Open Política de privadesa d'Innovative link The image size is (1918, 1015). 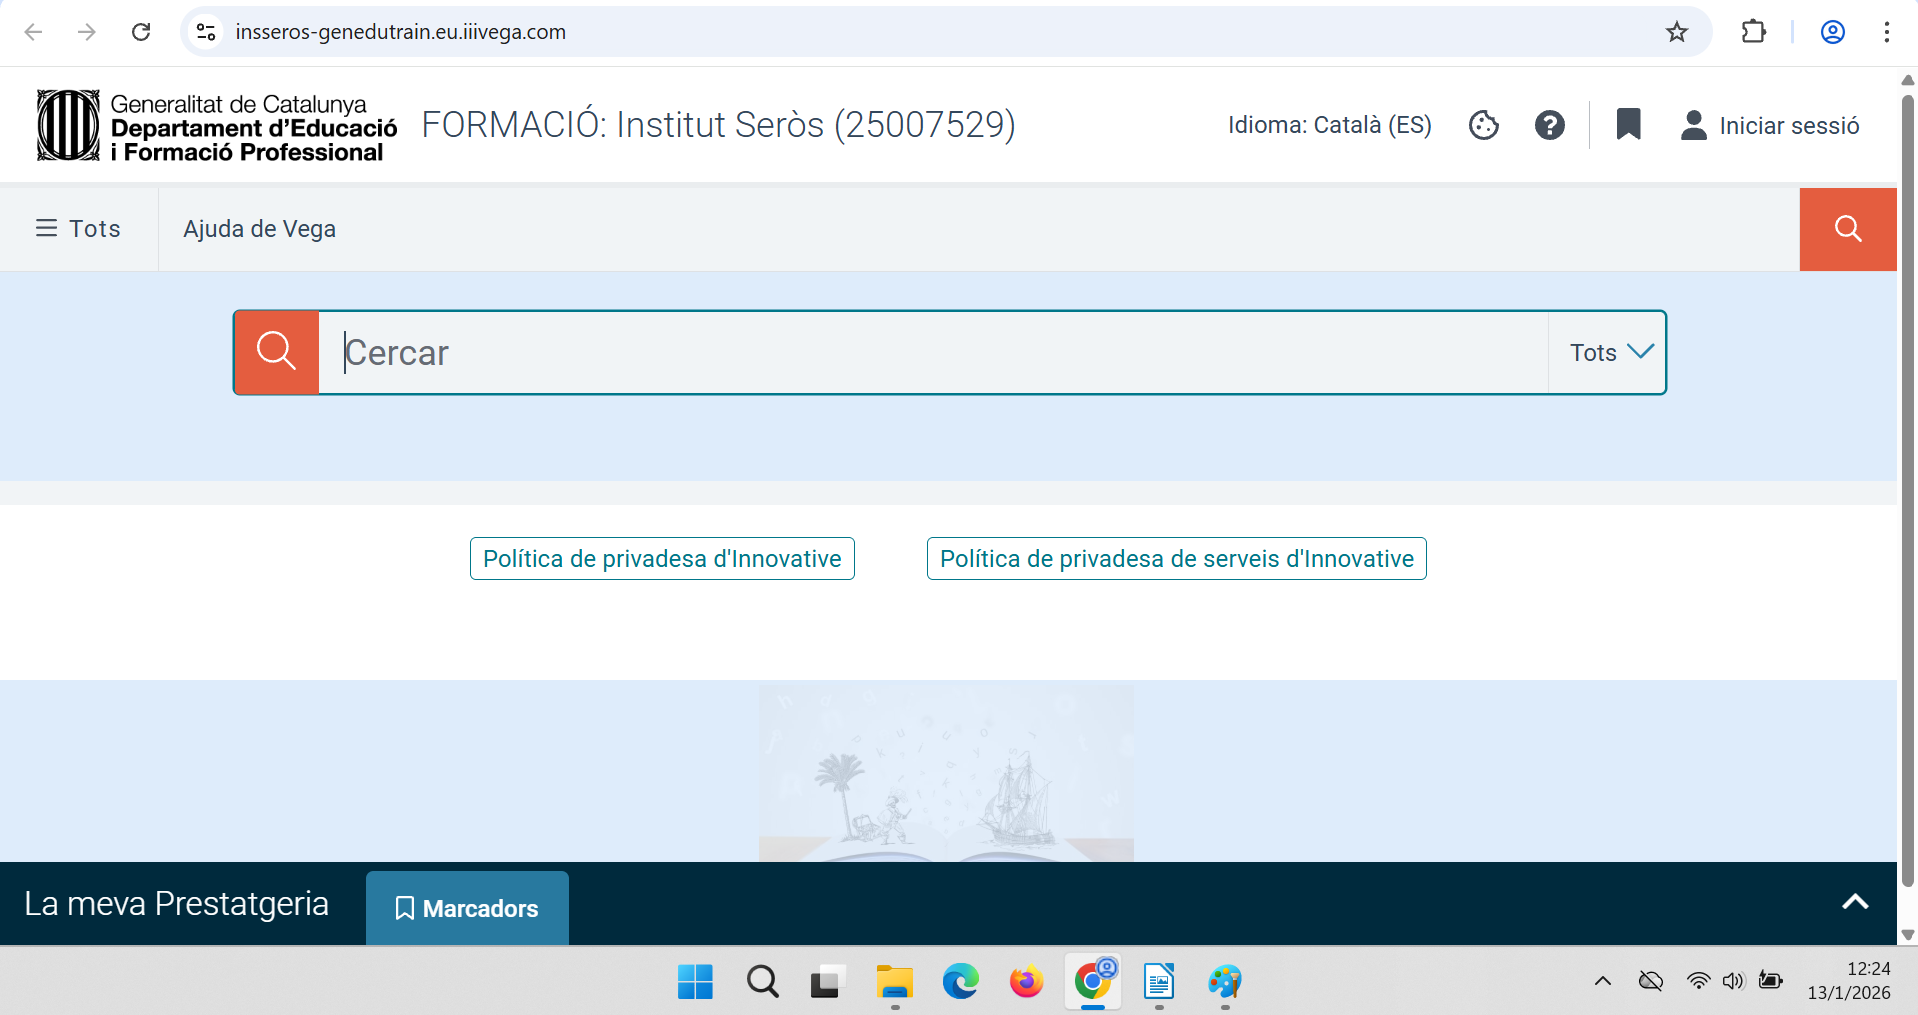point(662,559)
